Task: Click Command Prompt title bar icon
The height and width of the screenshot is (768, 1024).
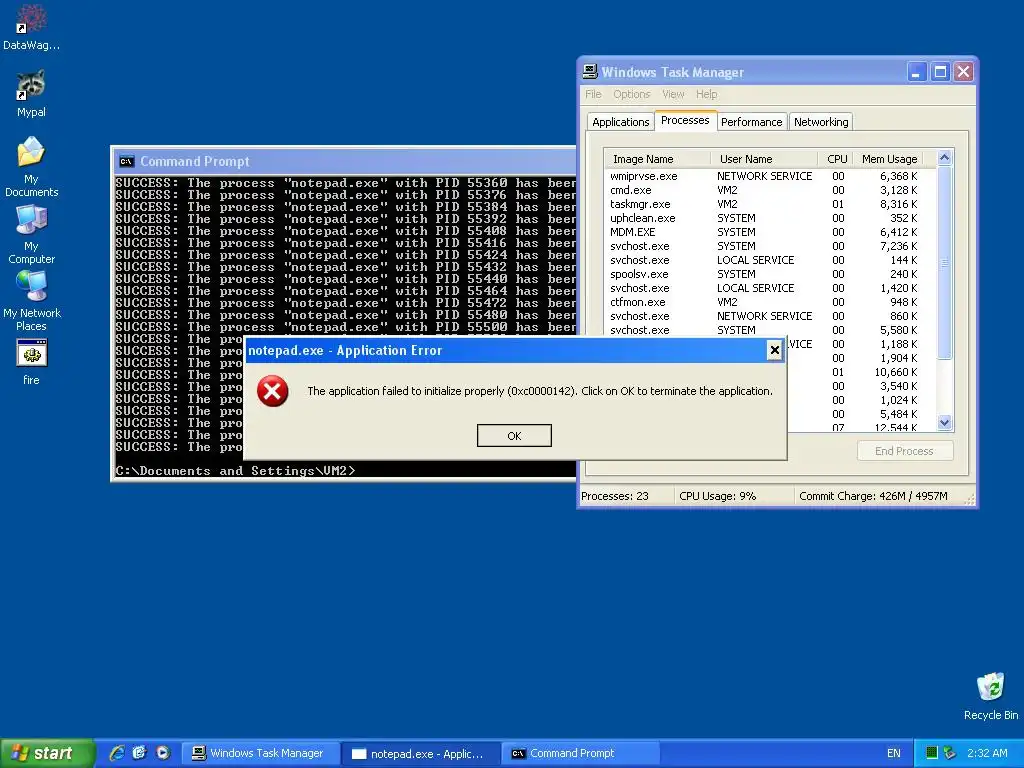Action: pos(127,161)
